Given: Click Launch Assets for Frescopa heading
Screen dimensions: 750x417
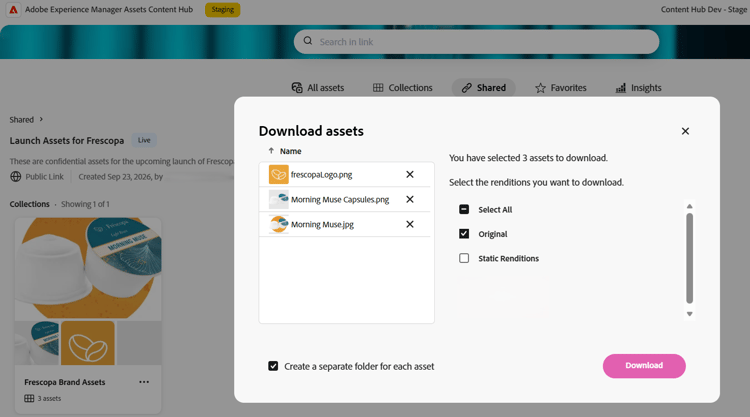Looking at the screenshot, I should point(66,141).
